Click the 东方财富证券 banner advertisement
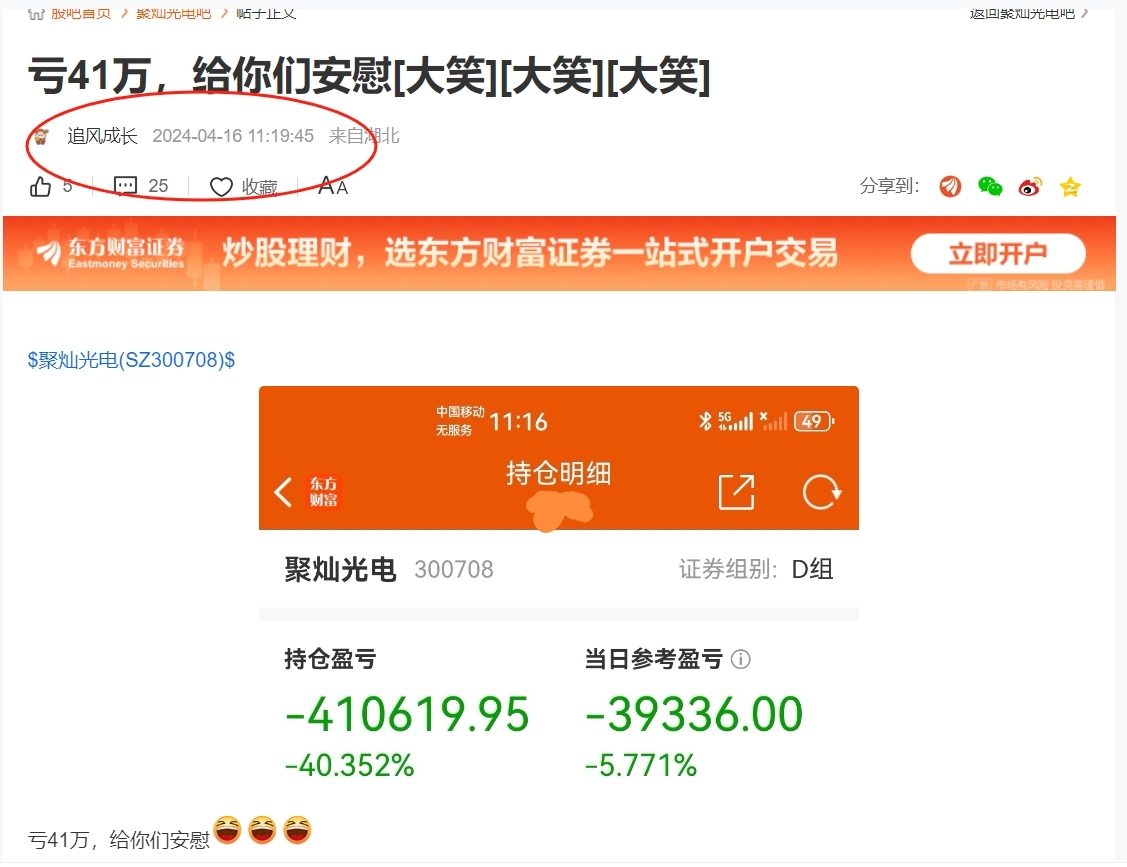 [x=559, y=253]
